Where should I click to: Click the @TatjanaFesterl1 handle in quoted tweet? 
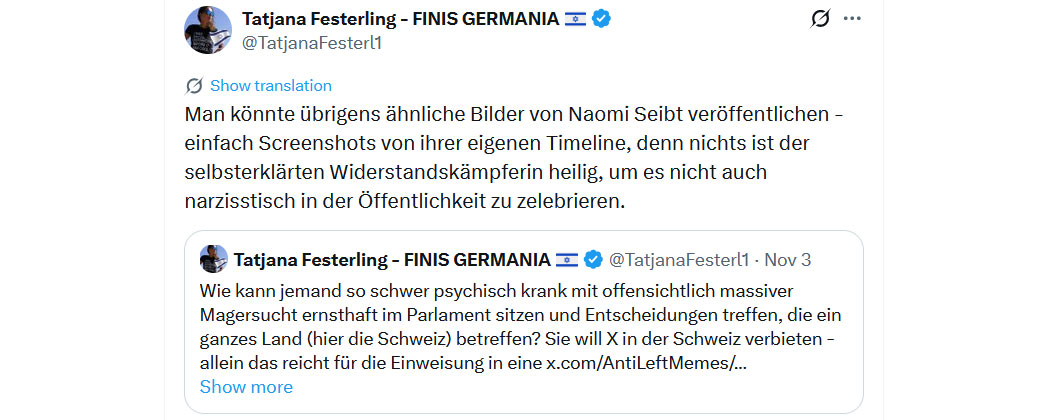678,260
